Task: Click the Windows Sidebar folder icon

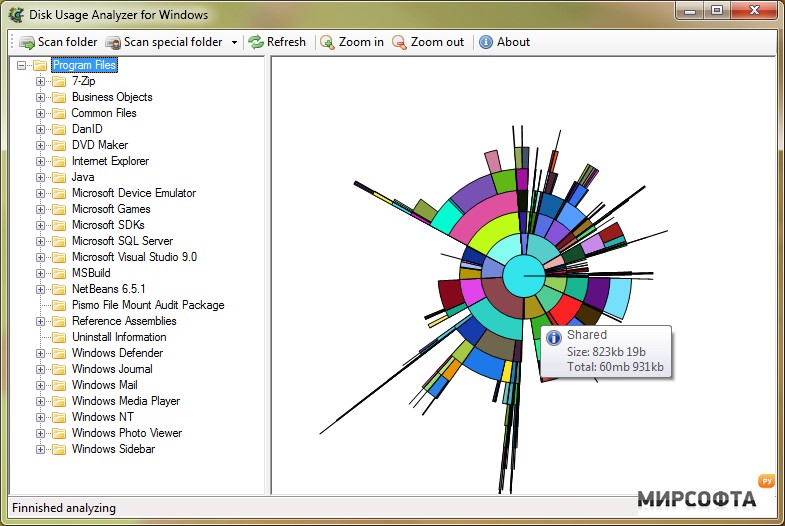Action: coord(59,449)
